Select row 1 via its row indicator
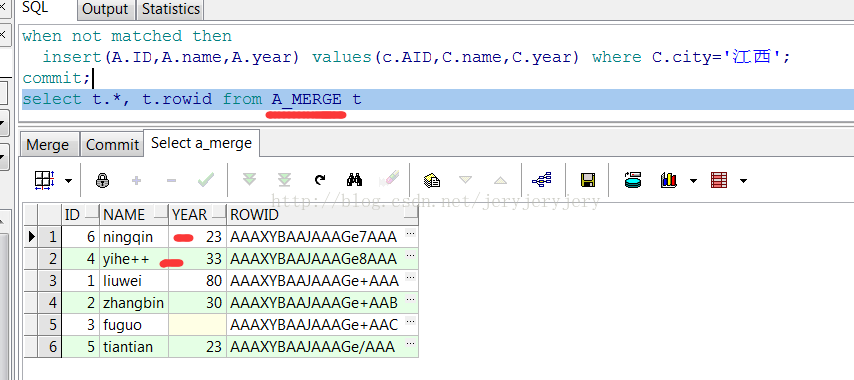Screen dimensions: 854x380 tap(31, 237)
